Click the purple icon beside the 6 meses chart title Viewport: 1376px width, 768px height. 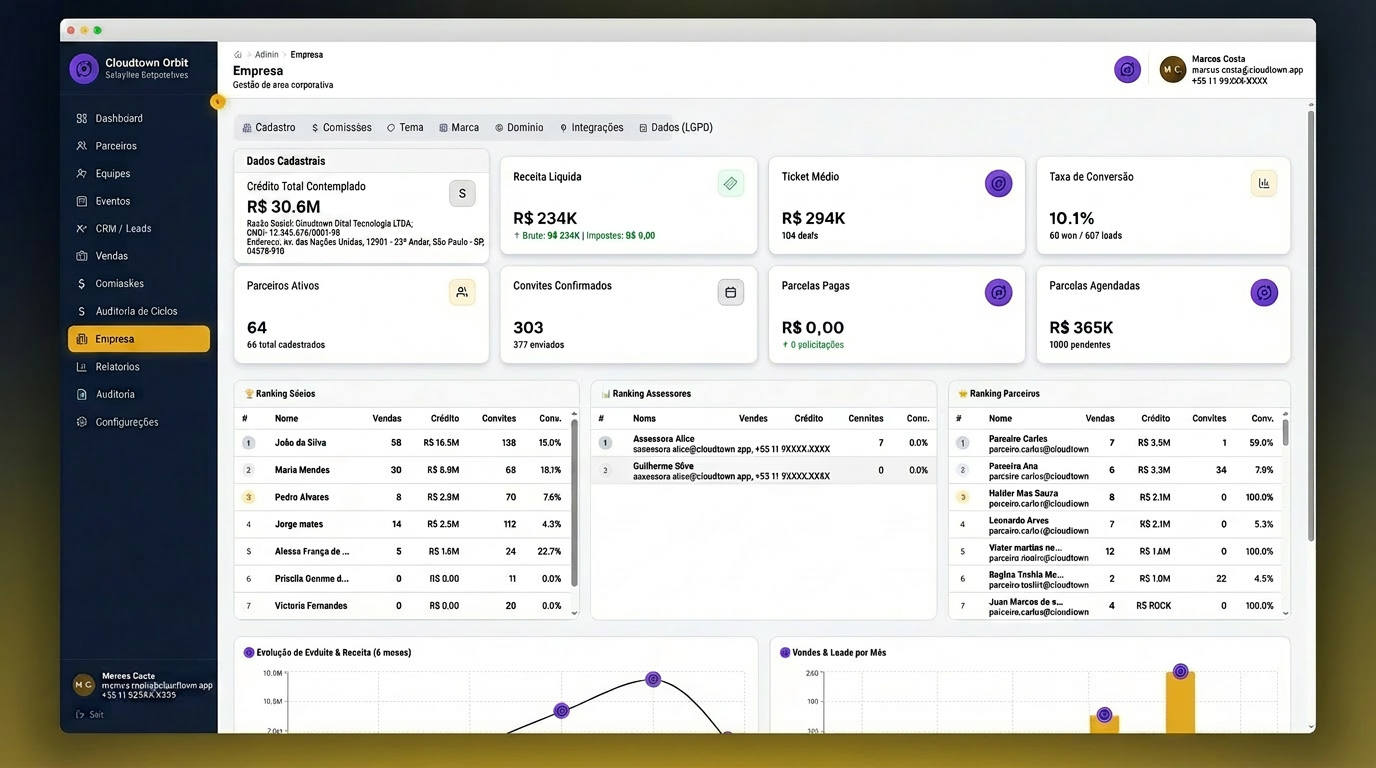coord(249,653)
